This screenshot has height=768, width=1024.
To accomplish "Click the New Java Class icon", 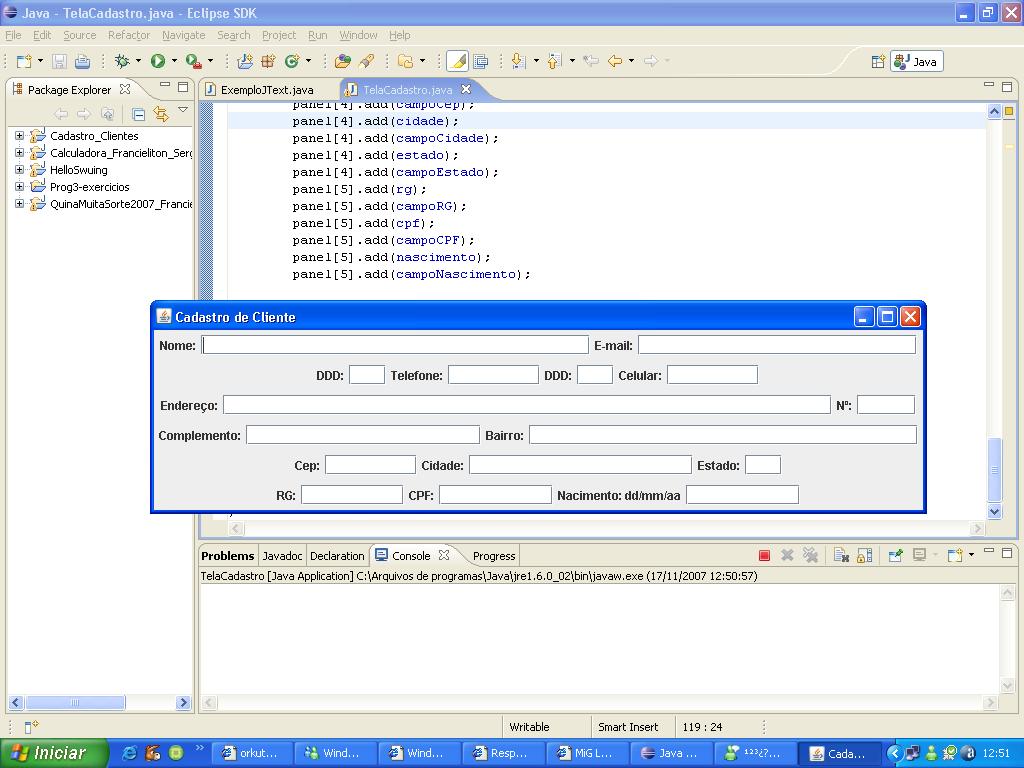I will [x=292, y=61].
